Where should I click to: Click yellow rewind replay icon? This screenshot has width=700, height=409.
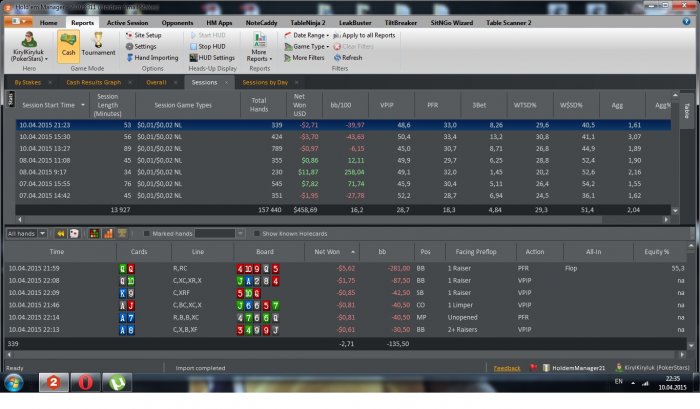pyautogui.click(x=60, y=234)
